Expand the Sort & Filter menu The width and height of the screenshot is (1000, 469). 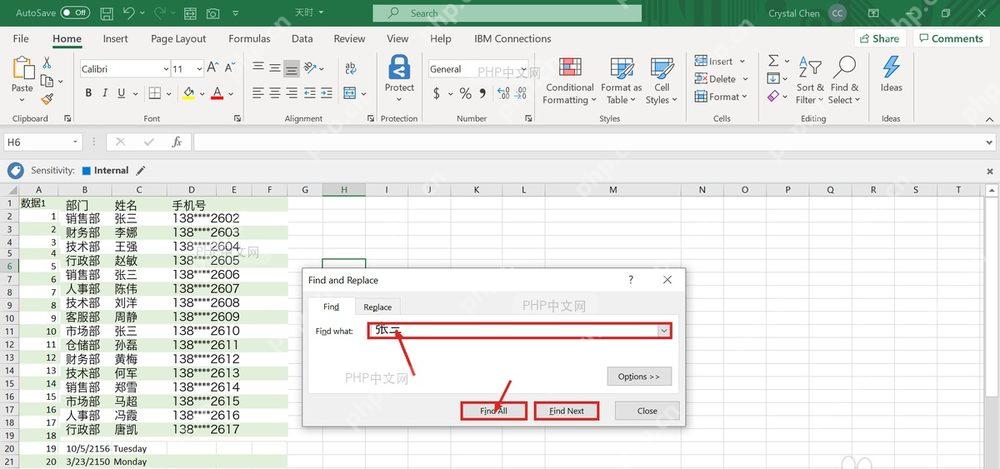(810, 81)
